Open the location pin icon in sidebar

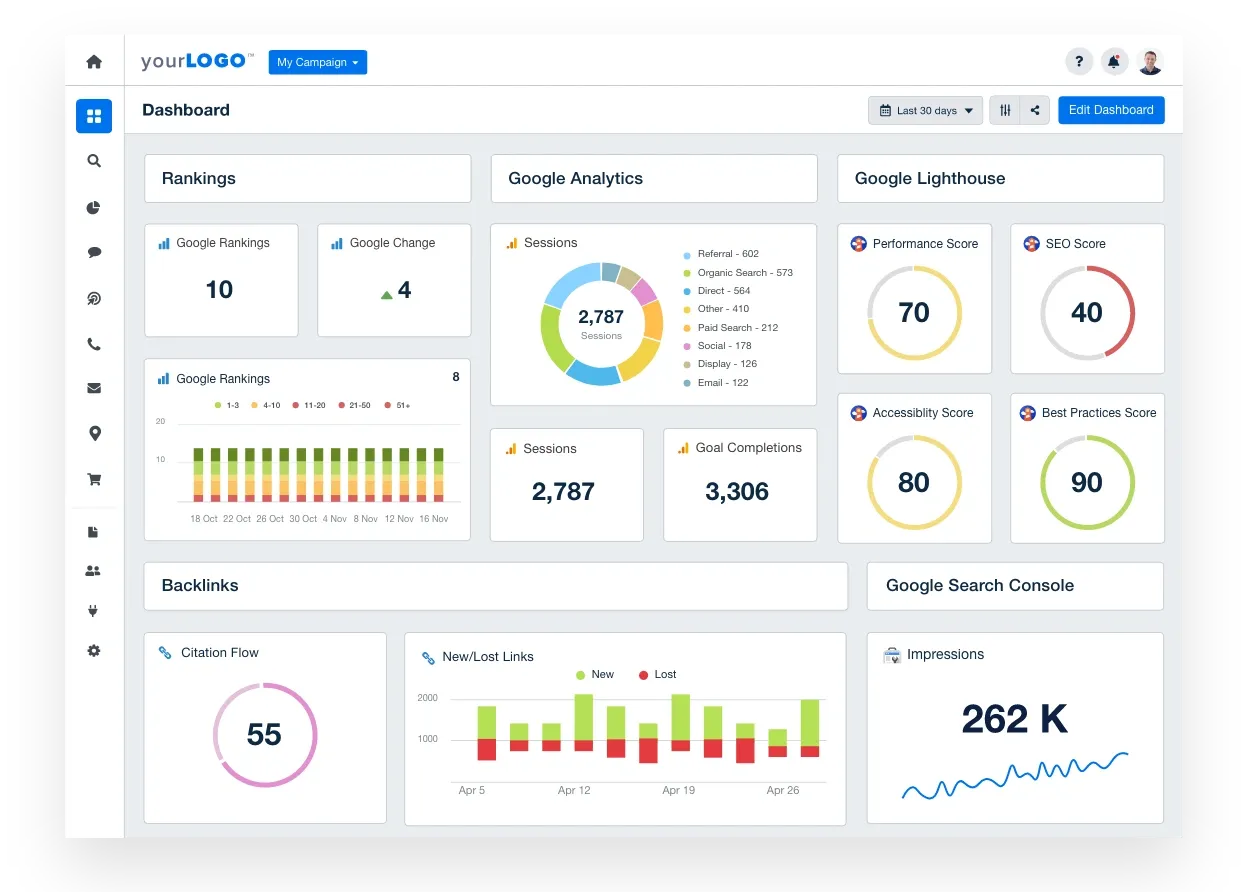pyautogui.click(x=94, y=434)
